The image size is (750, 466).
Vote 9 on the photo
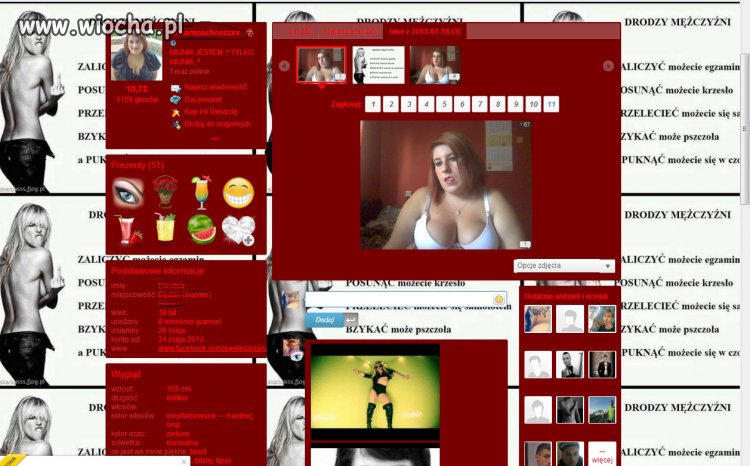click(x=515, y=104)
